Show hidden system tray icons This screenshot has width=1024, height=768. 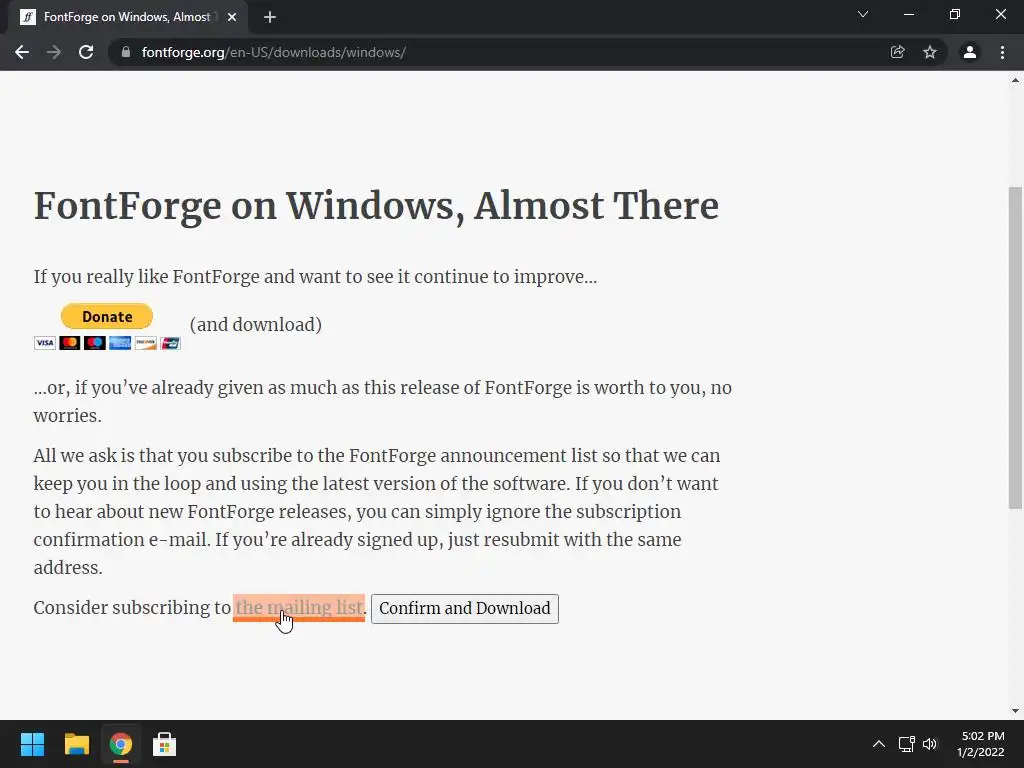(x=879, y=744)
